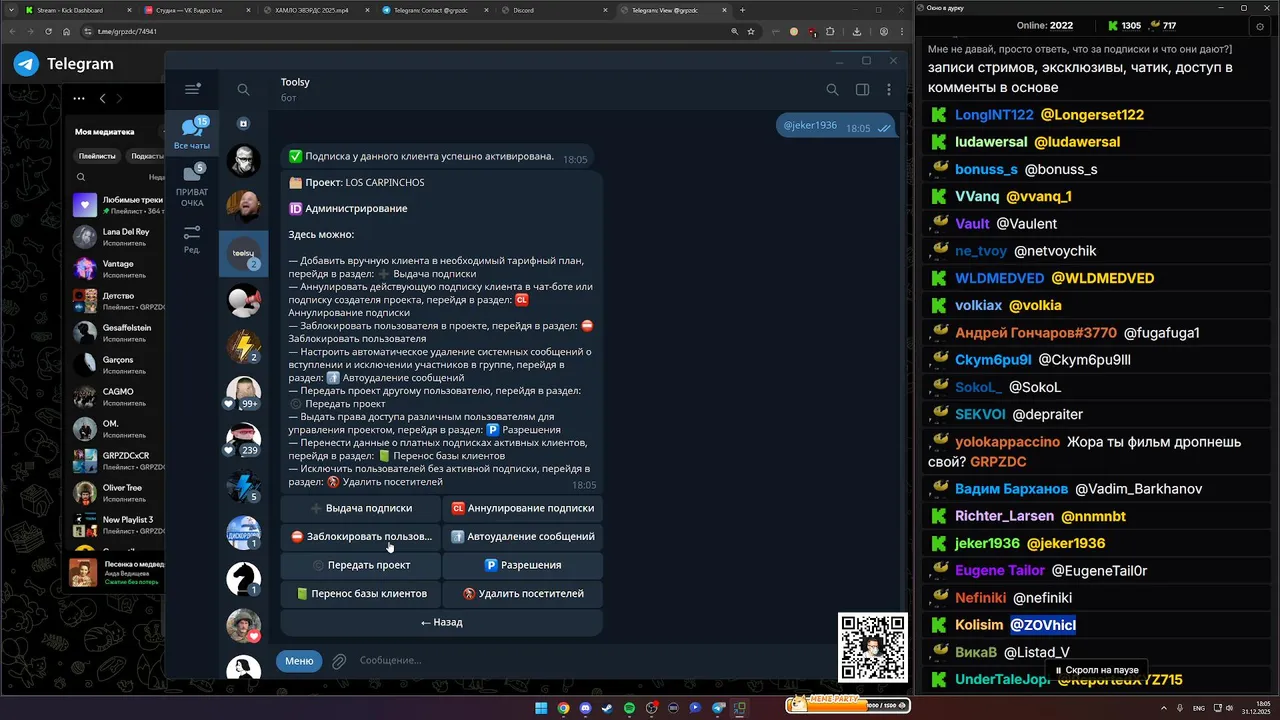Toggle the right sidebar panel icon

[862, 89]
